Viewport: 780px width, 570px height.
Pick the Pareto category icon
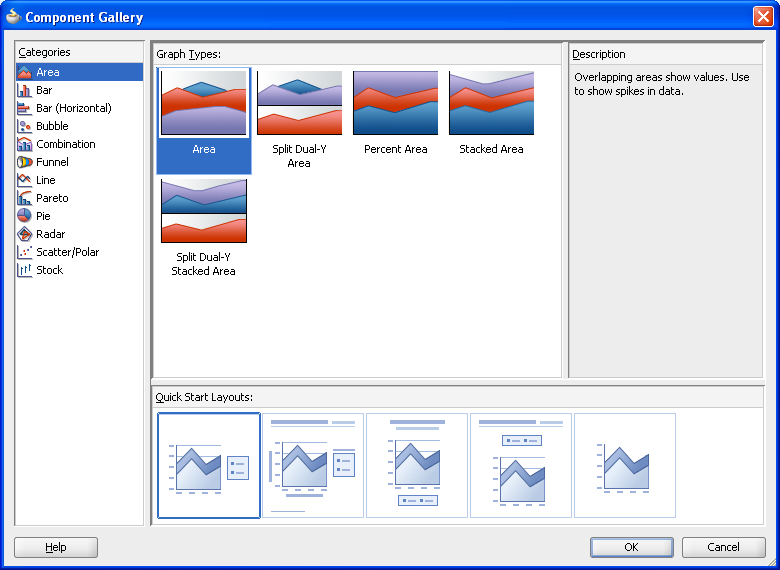[x=24, y=198]
